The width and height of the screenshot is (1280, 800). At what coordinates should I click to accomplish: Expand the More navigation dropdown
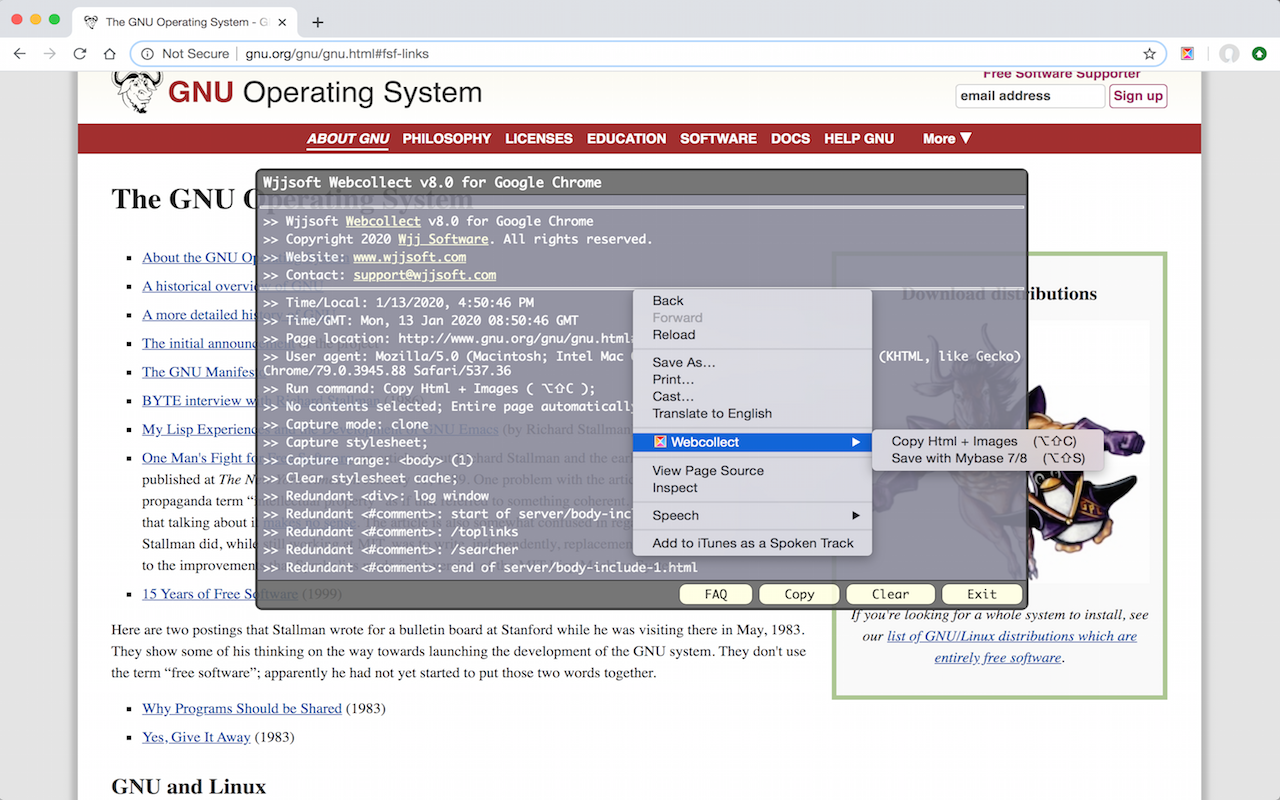(x=946, y=139)
